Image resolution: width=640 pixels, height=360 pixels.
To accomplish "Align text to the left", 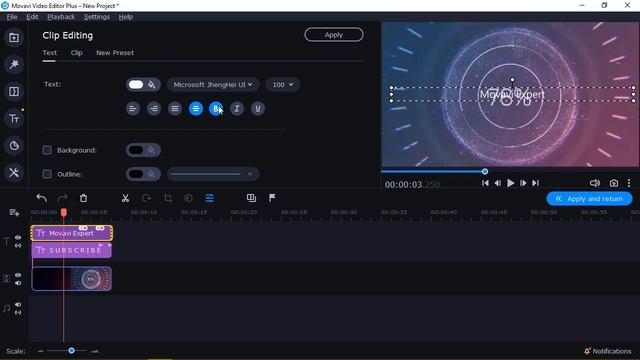I will (x=133, y=109).
